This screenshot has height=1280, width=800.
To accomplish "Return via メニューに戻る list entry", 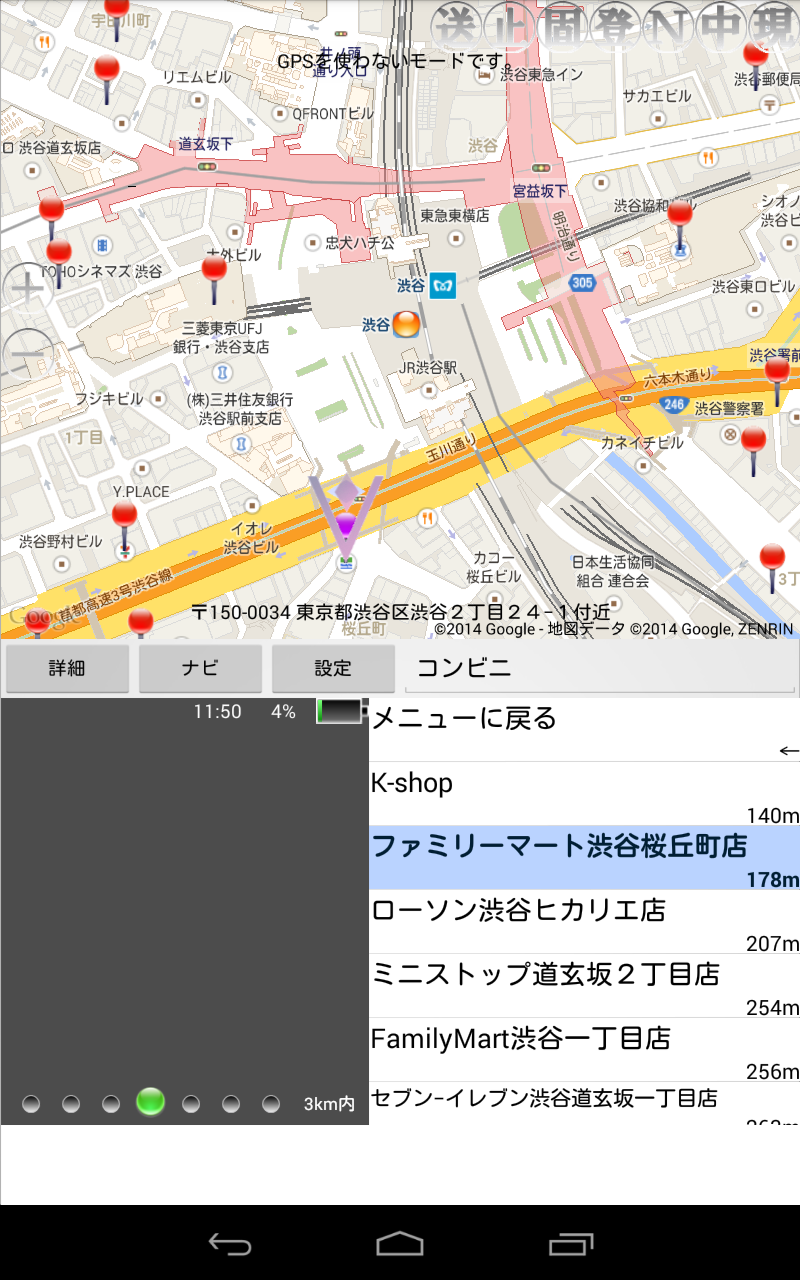I will 584,730.
